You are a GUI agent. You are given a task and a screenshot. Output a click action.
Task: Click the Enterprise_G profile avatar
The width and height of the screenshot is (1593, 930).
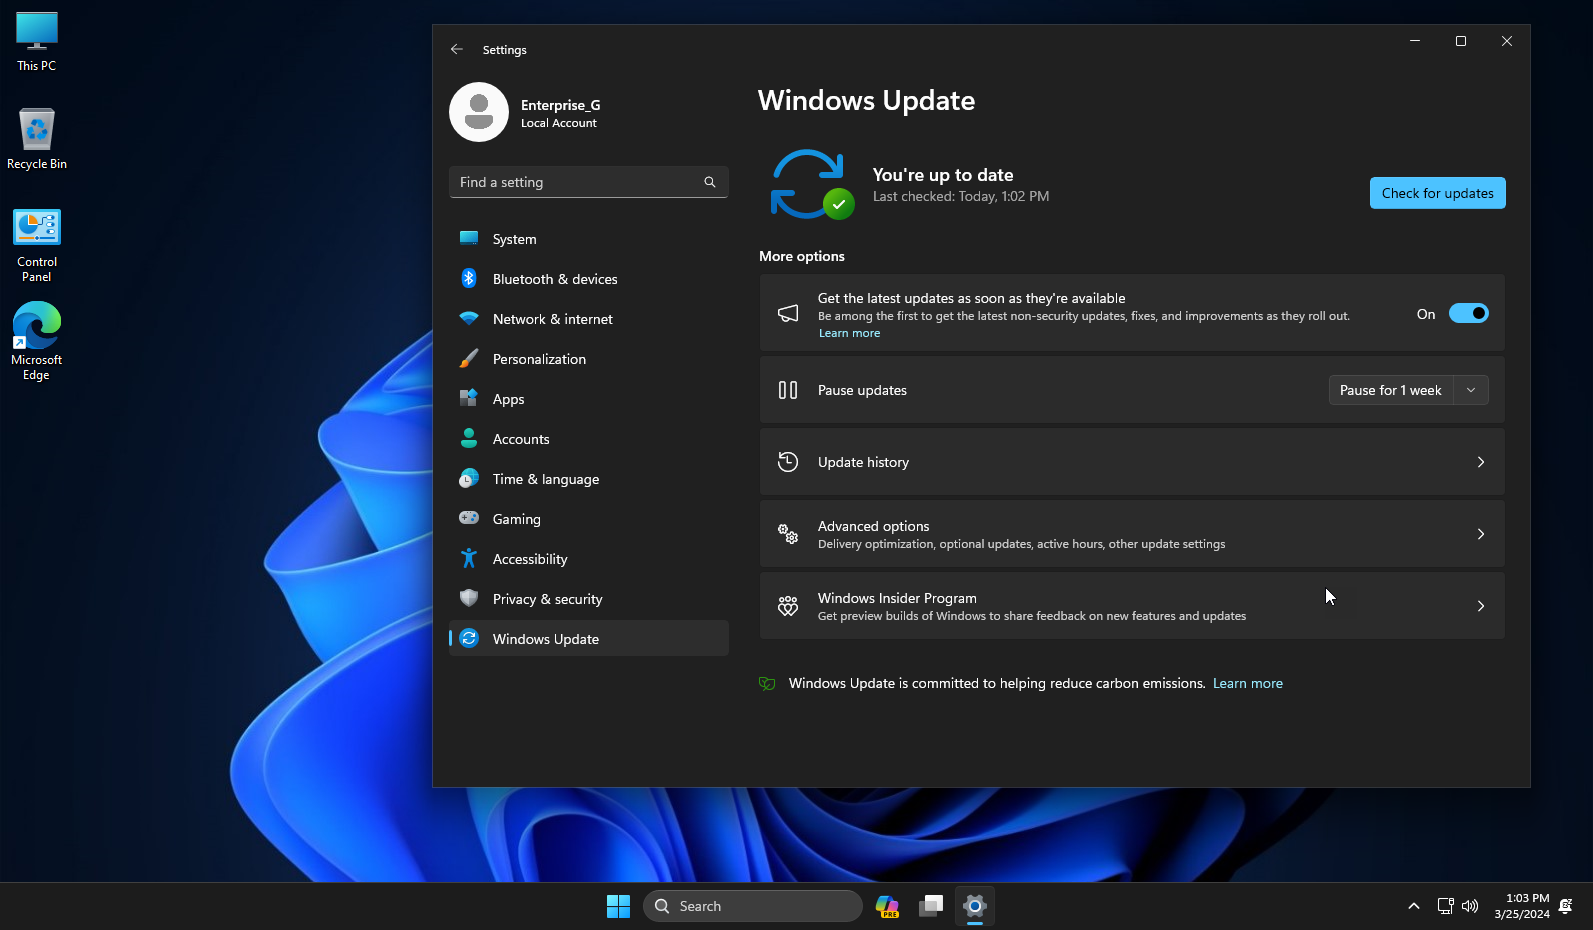tap(479, 112)
